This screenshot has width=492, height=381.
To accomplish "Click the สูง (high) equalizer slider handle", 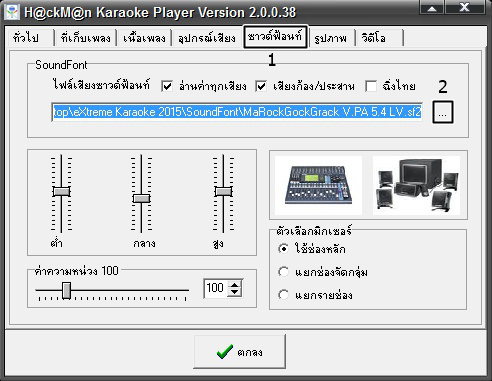I will click(x=223, y=191).
